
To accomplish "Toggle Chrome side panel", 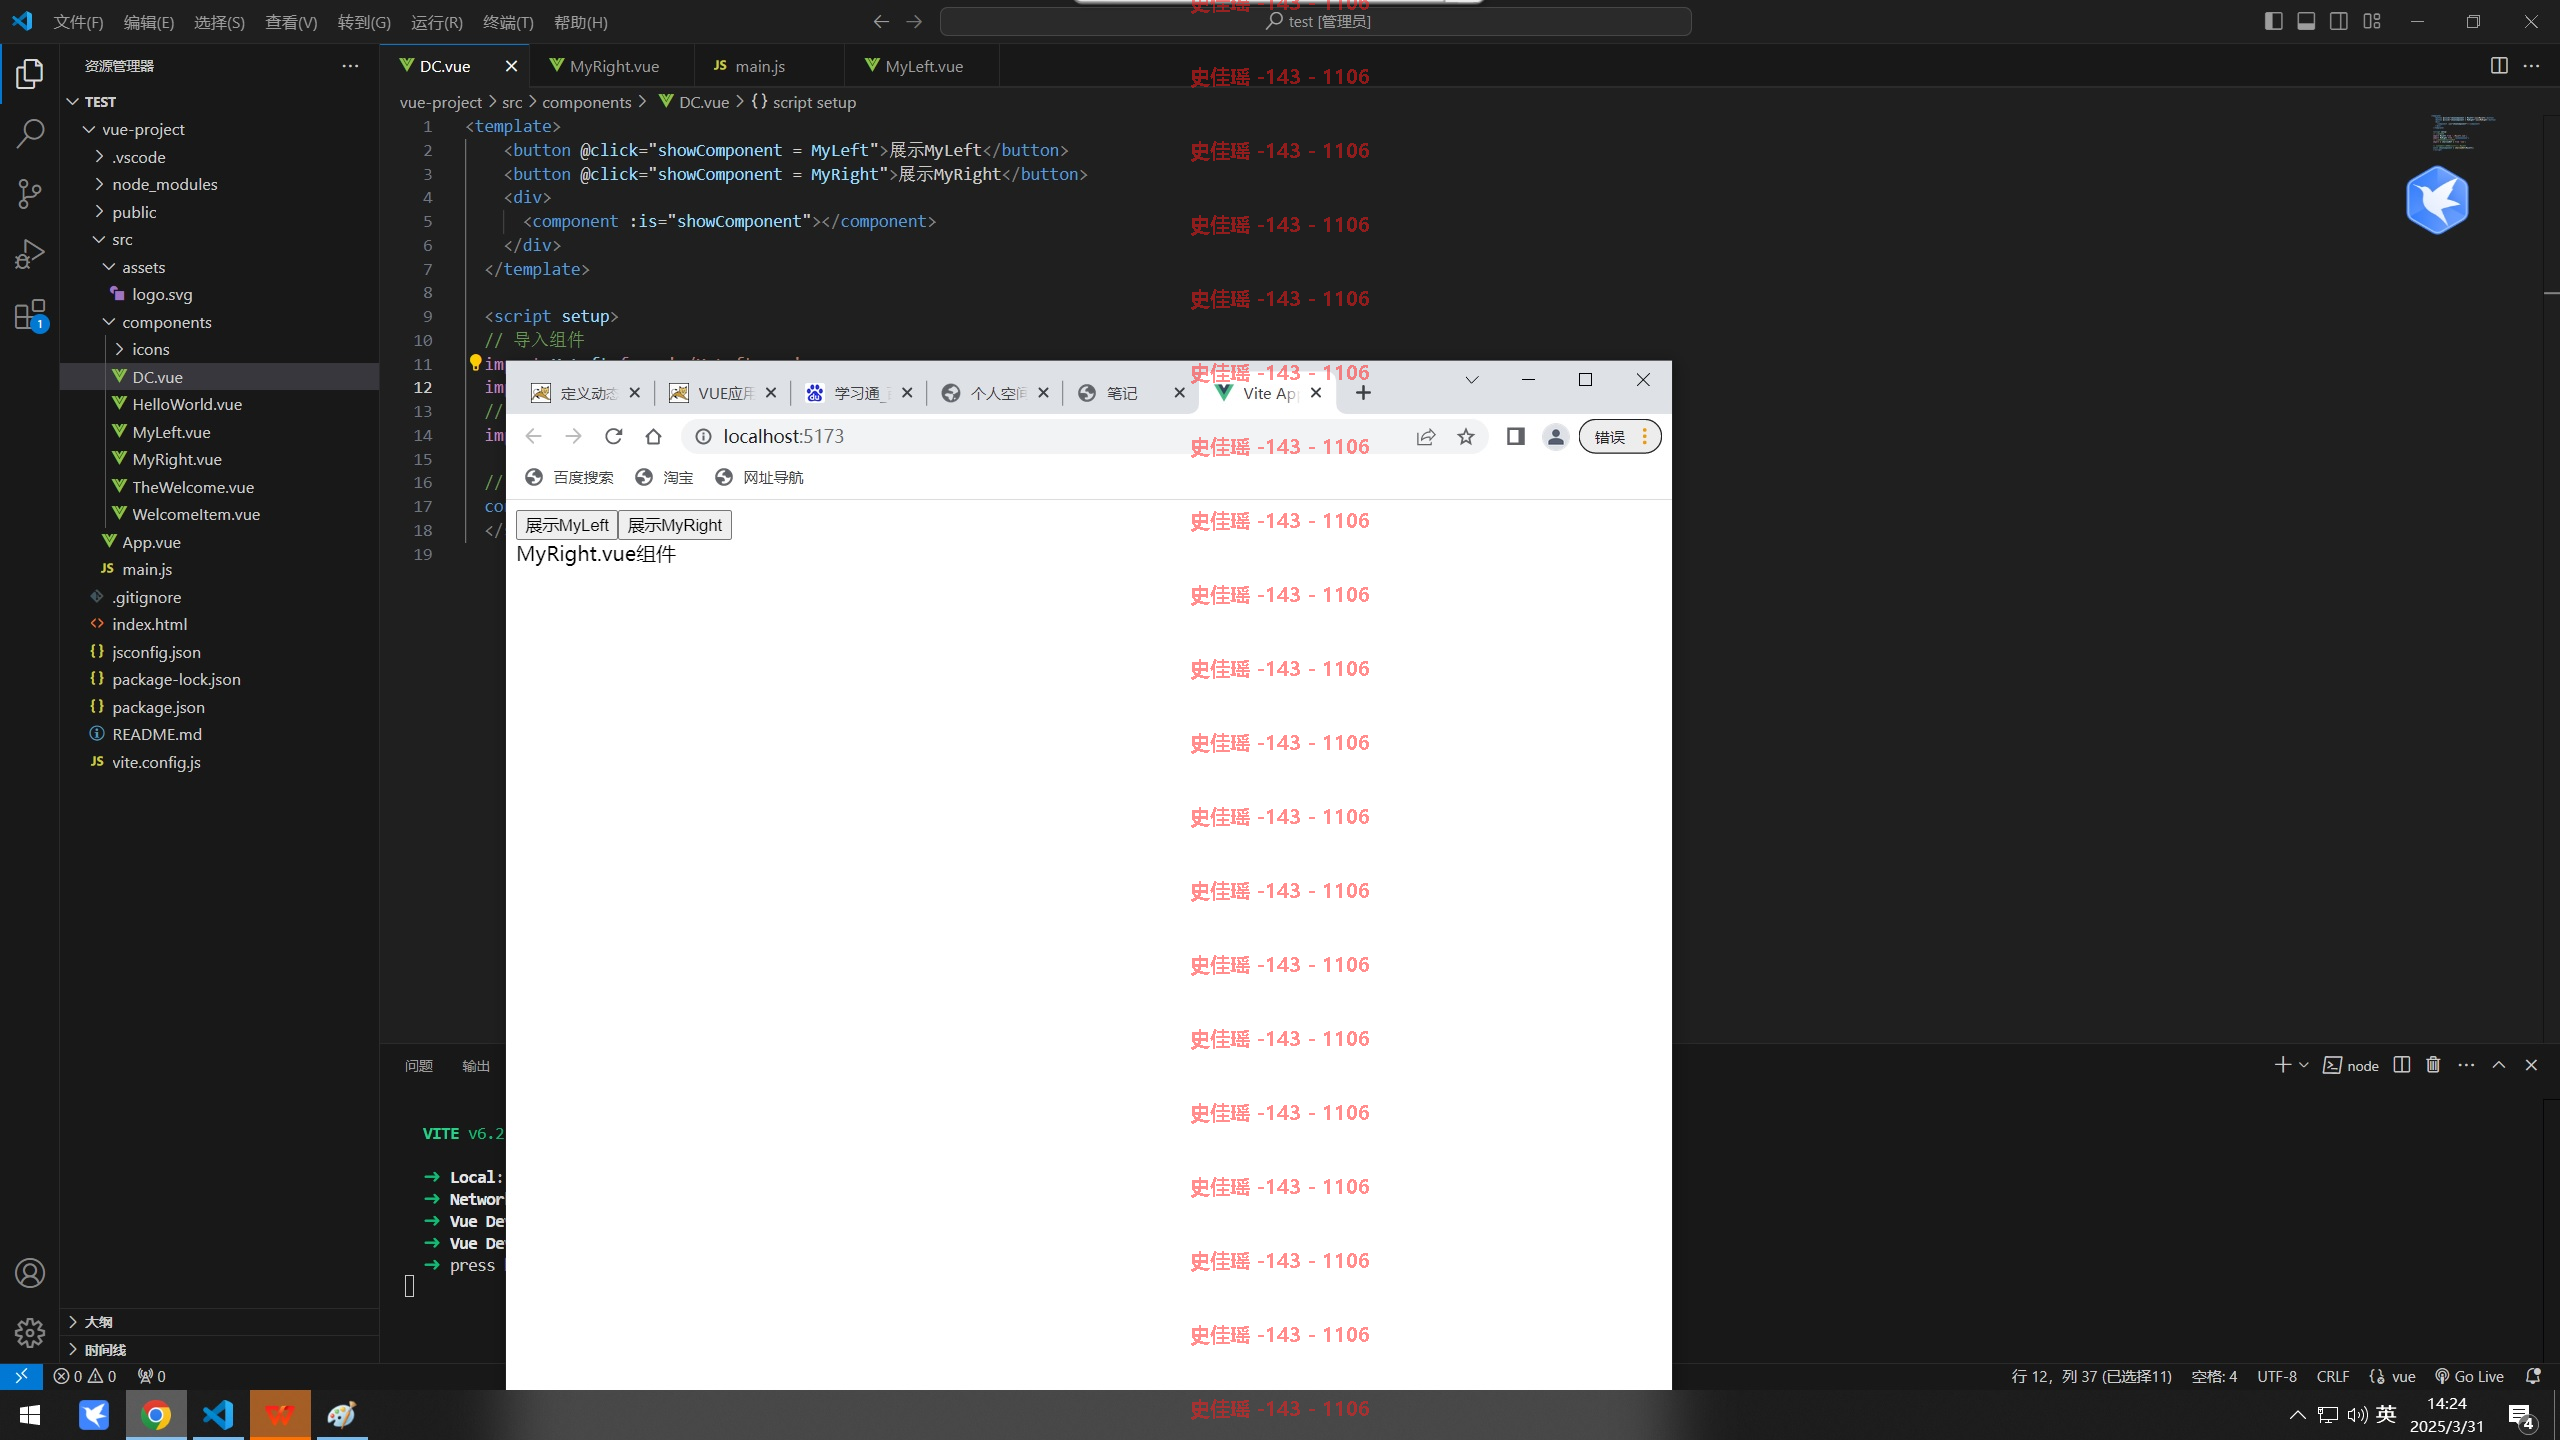I will 1516,436.
